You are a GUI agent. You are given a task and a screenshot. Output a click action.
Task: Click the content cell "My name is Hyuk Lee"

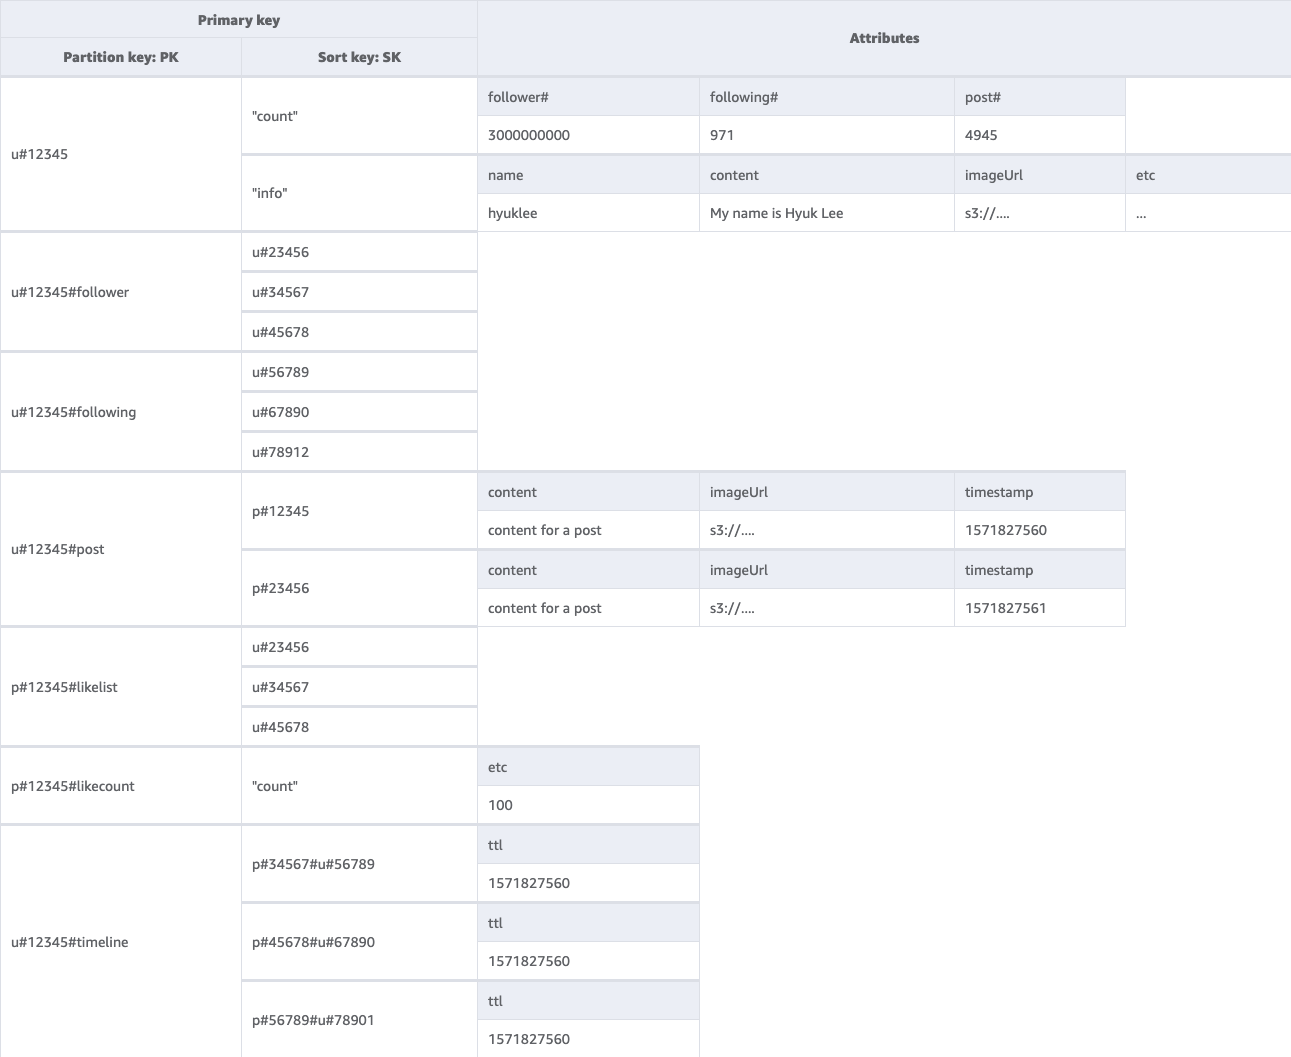[776, 213]
